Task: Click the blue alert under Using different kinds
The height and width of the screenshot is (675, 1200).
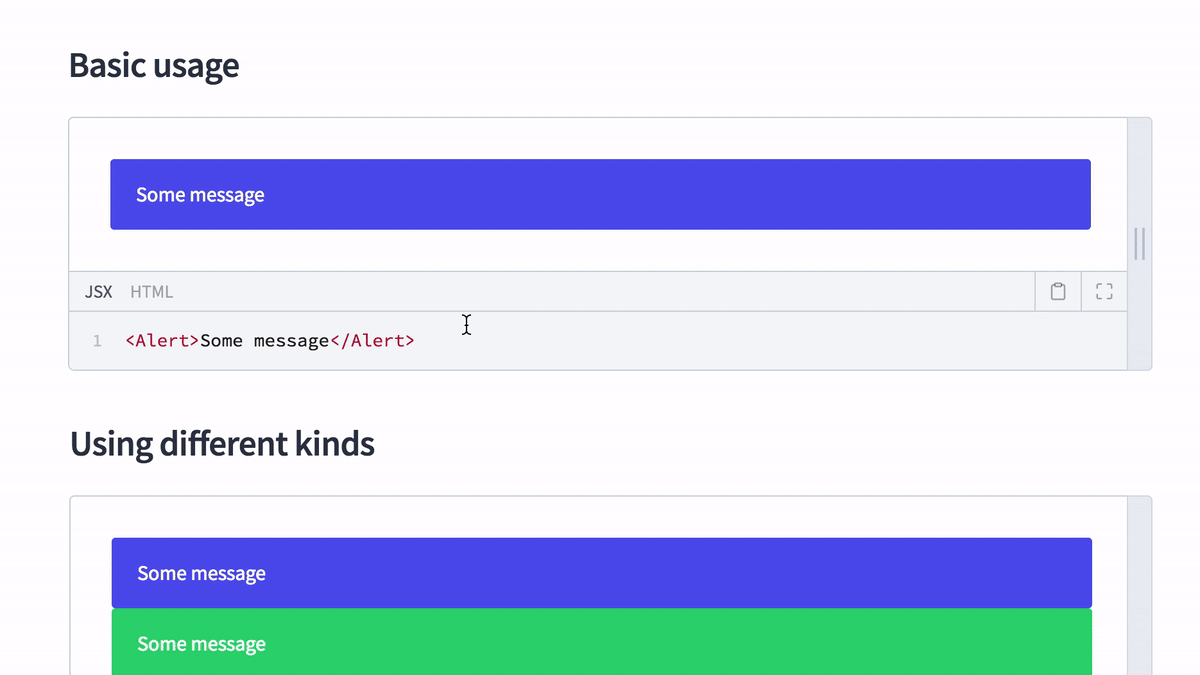Action: 600,573
